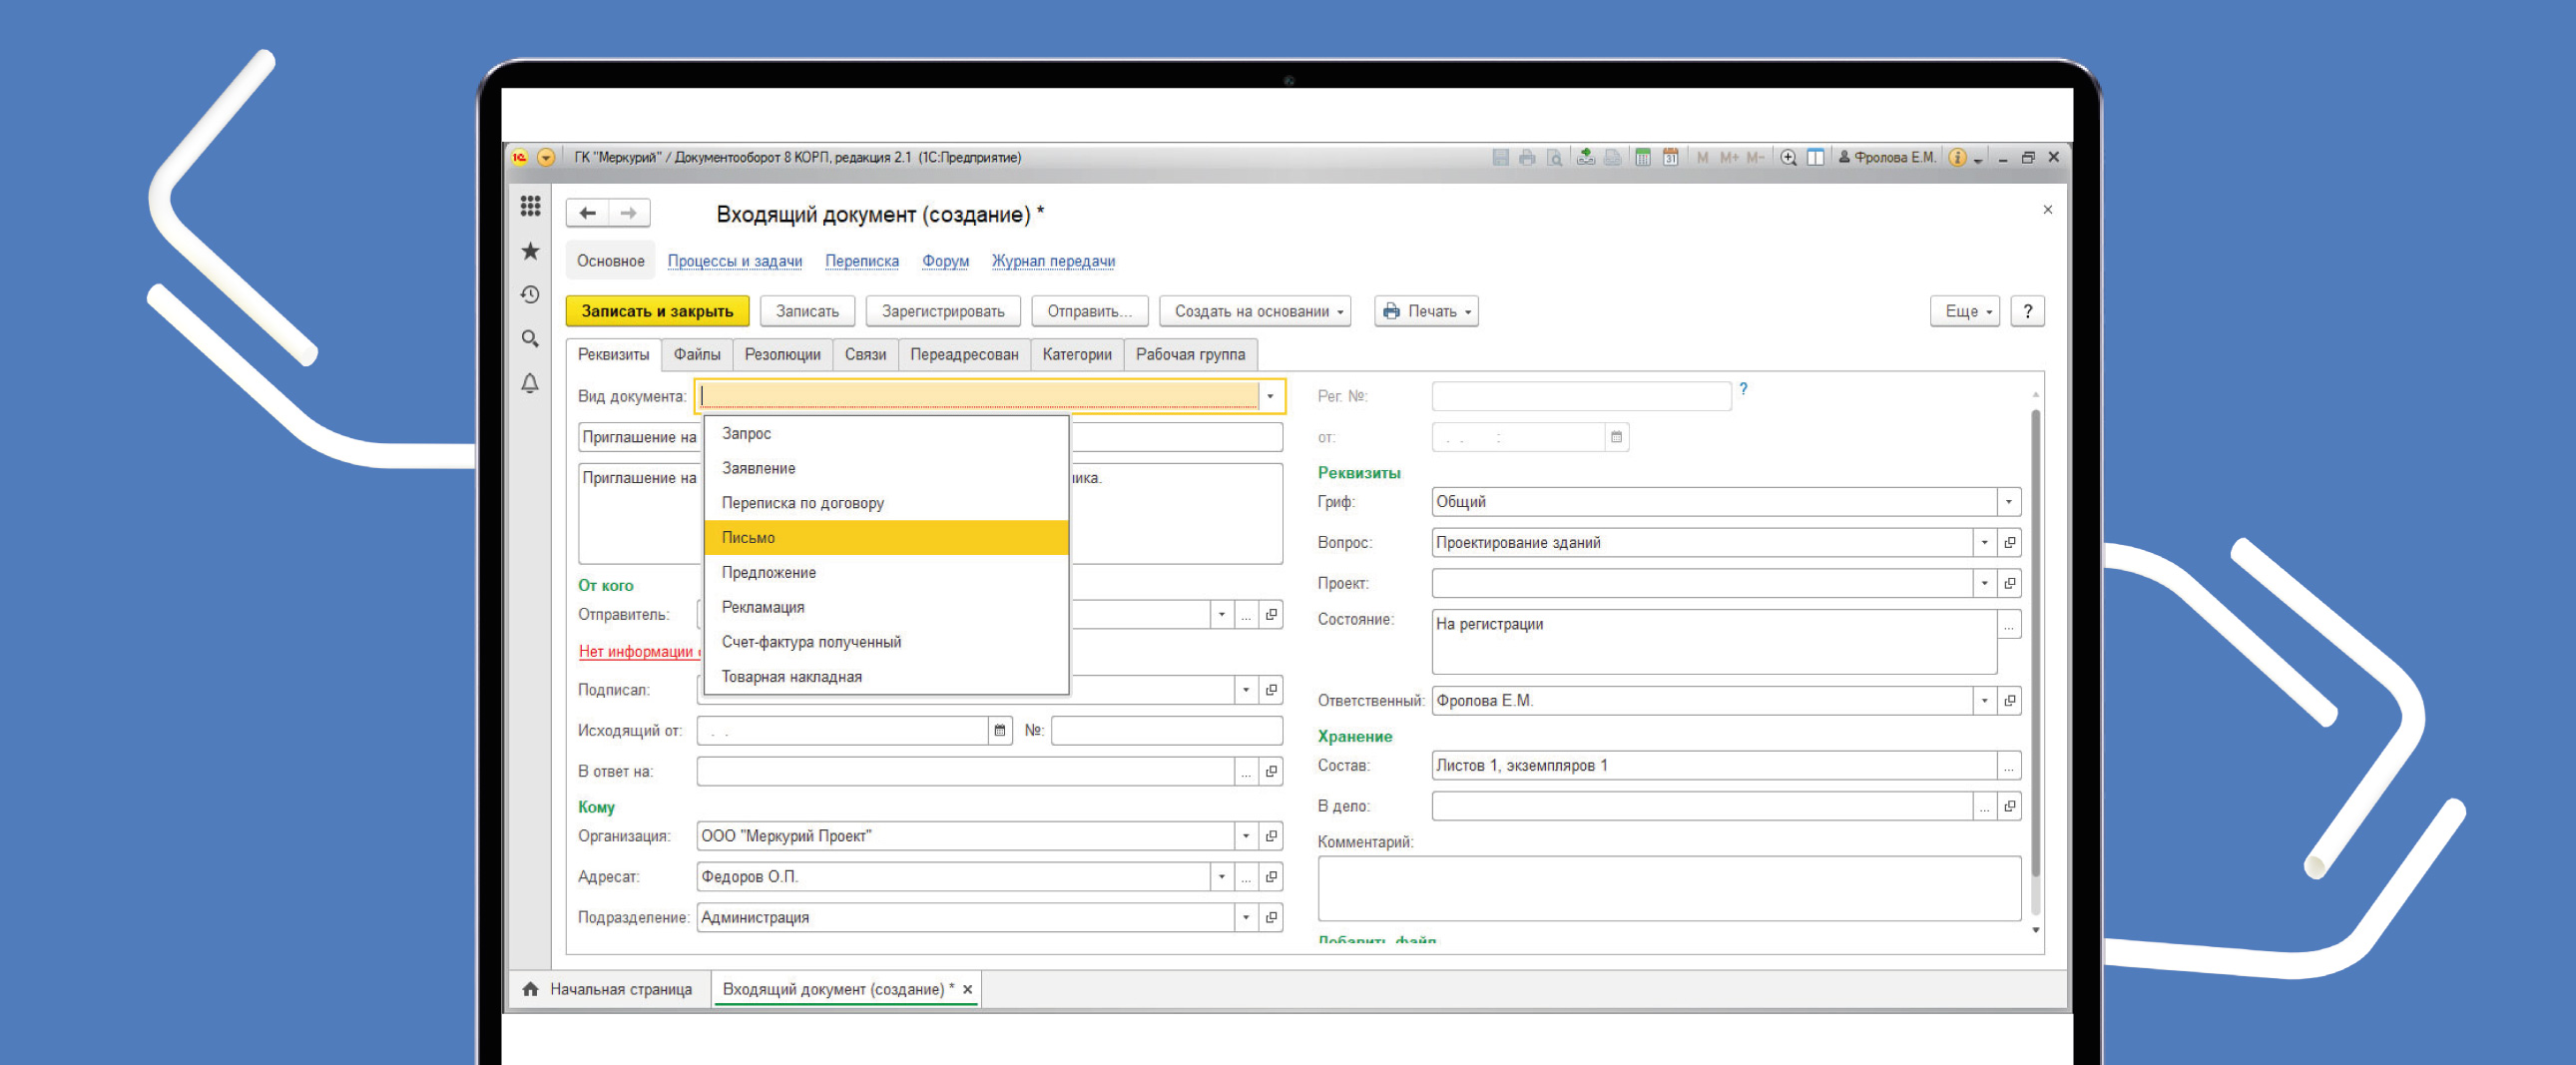This screenshot has height=1065, width=2576.
Task: Click the back navigation arrow
Action: click(588, 213)
